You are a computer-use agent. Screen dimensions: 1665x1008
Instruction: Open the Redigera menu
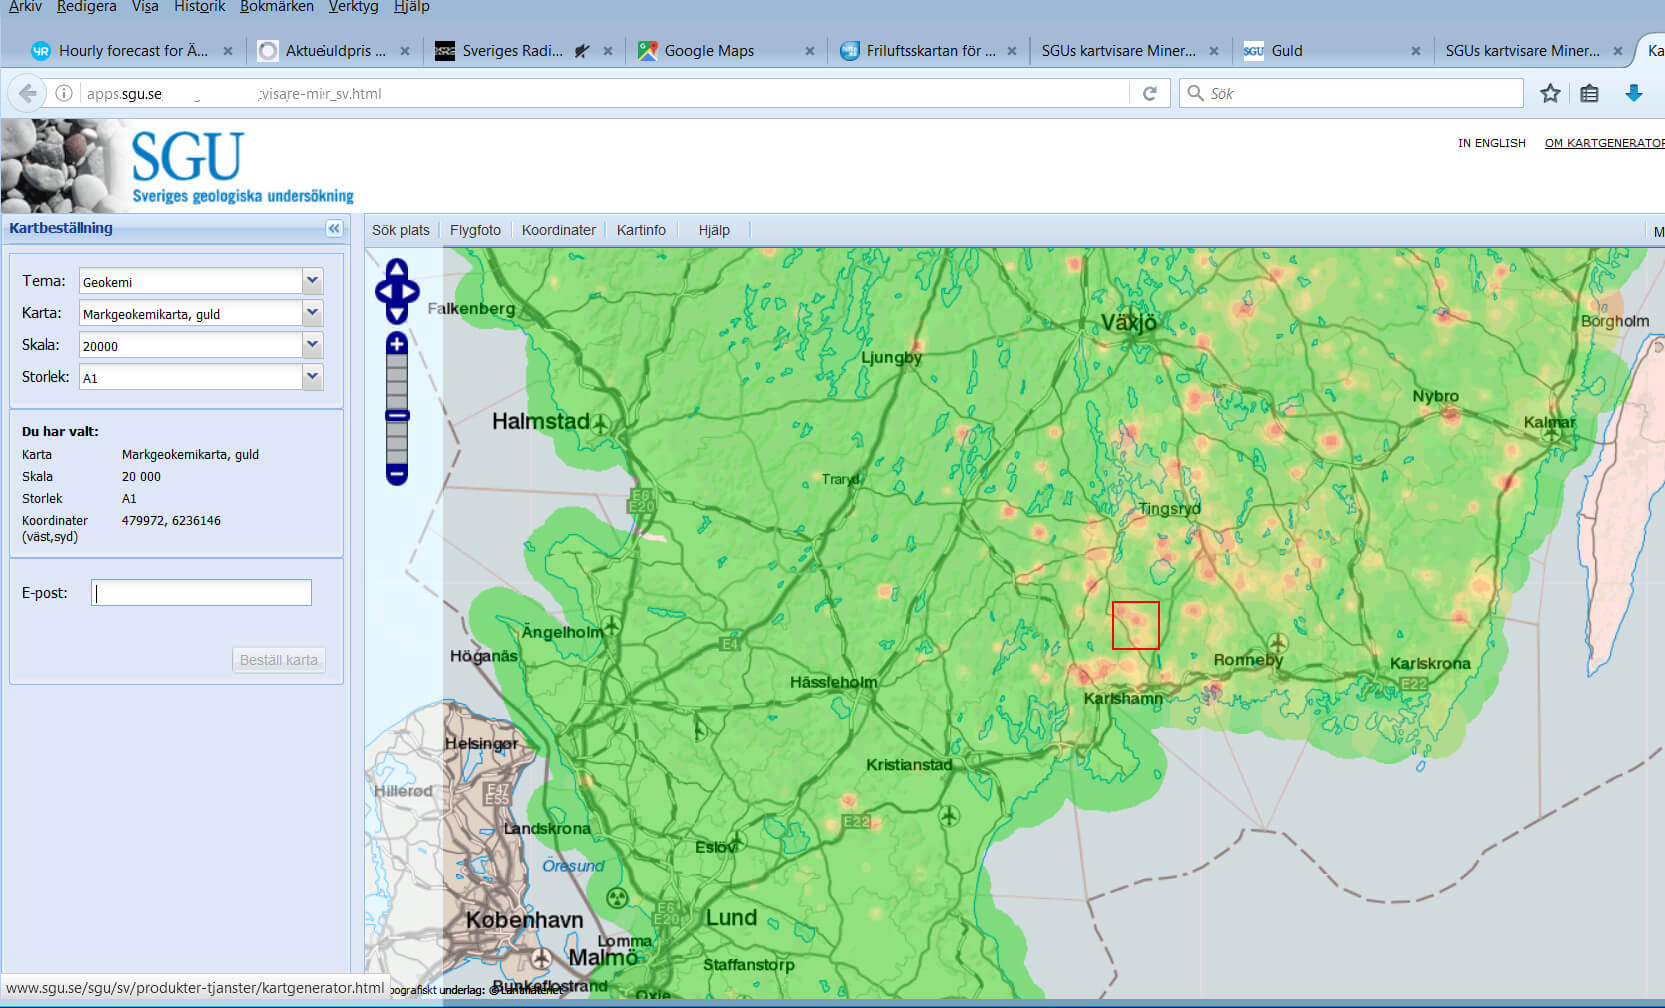[x=86, y=7]
